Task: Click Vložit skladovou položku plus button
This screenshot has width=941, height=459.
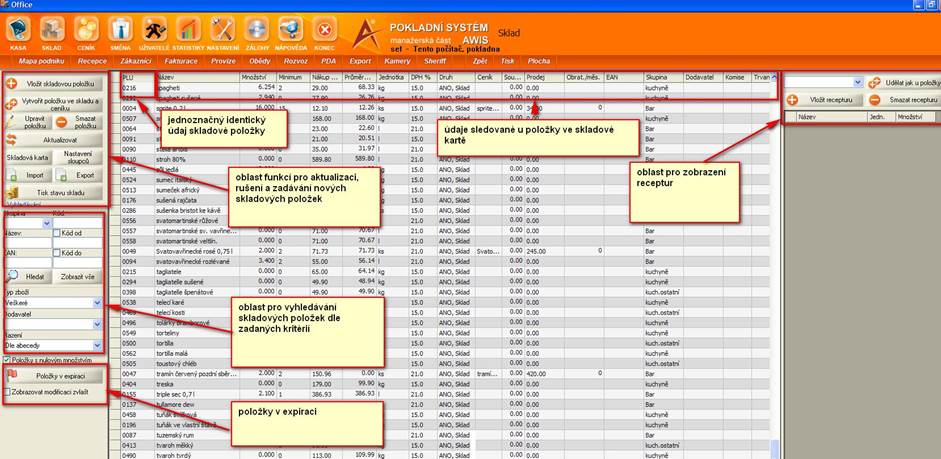Action: point(53,83)
